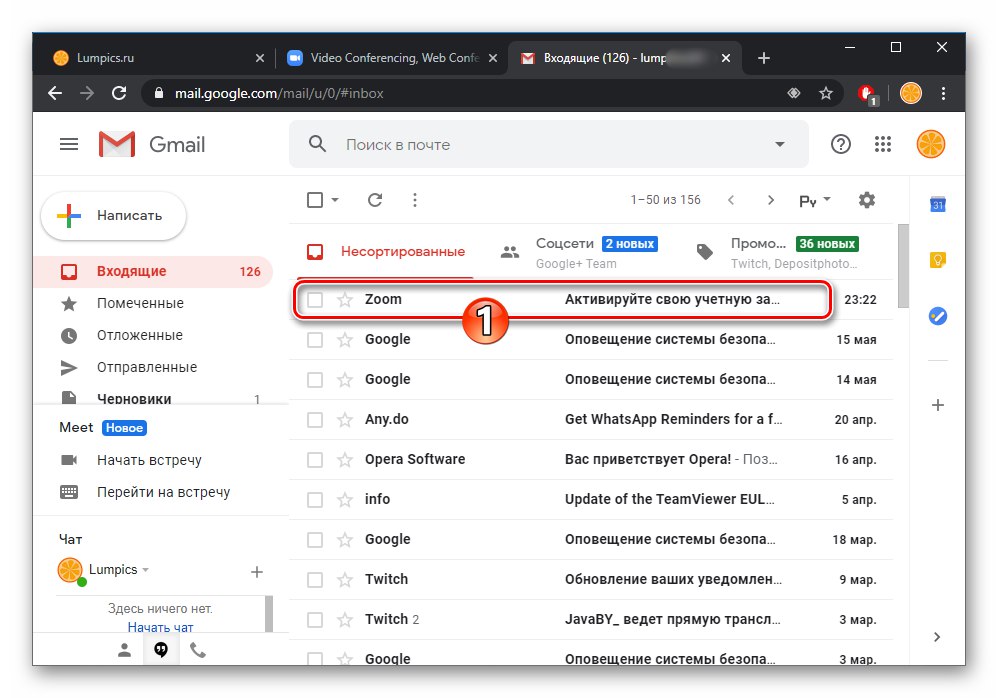This screenshot has height=698, width=998.
Task: Open the Gmail main menu hamburger icon
Action: (69, 144)
